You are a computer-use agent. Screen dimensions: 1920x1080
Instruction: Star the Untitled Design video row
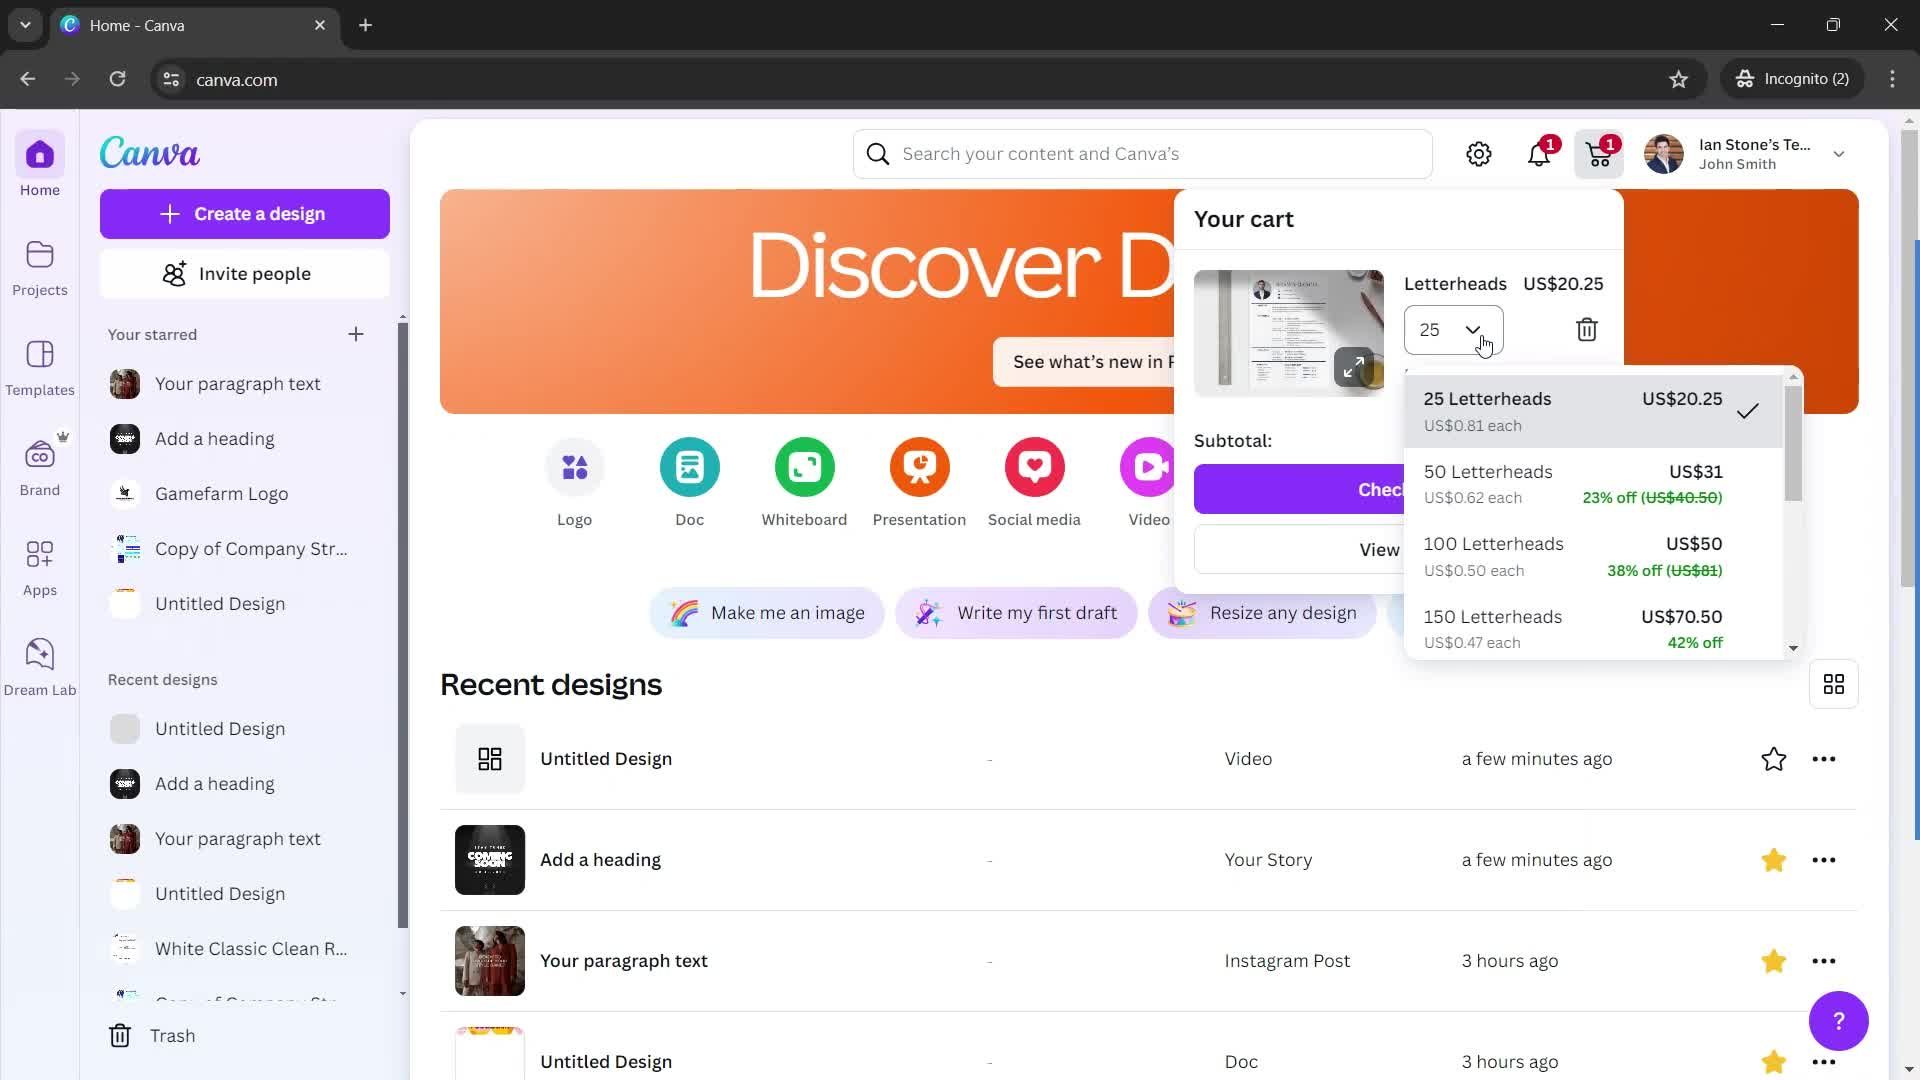pyautogui.click(x=1774, y=759)
